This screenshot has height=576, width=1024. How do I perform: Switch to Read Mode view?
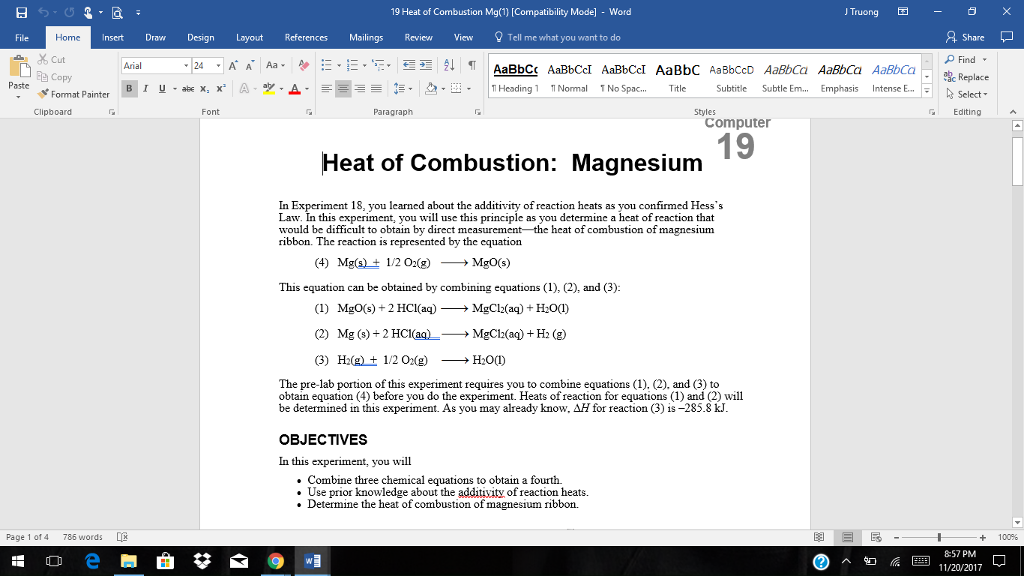[819, 537]
